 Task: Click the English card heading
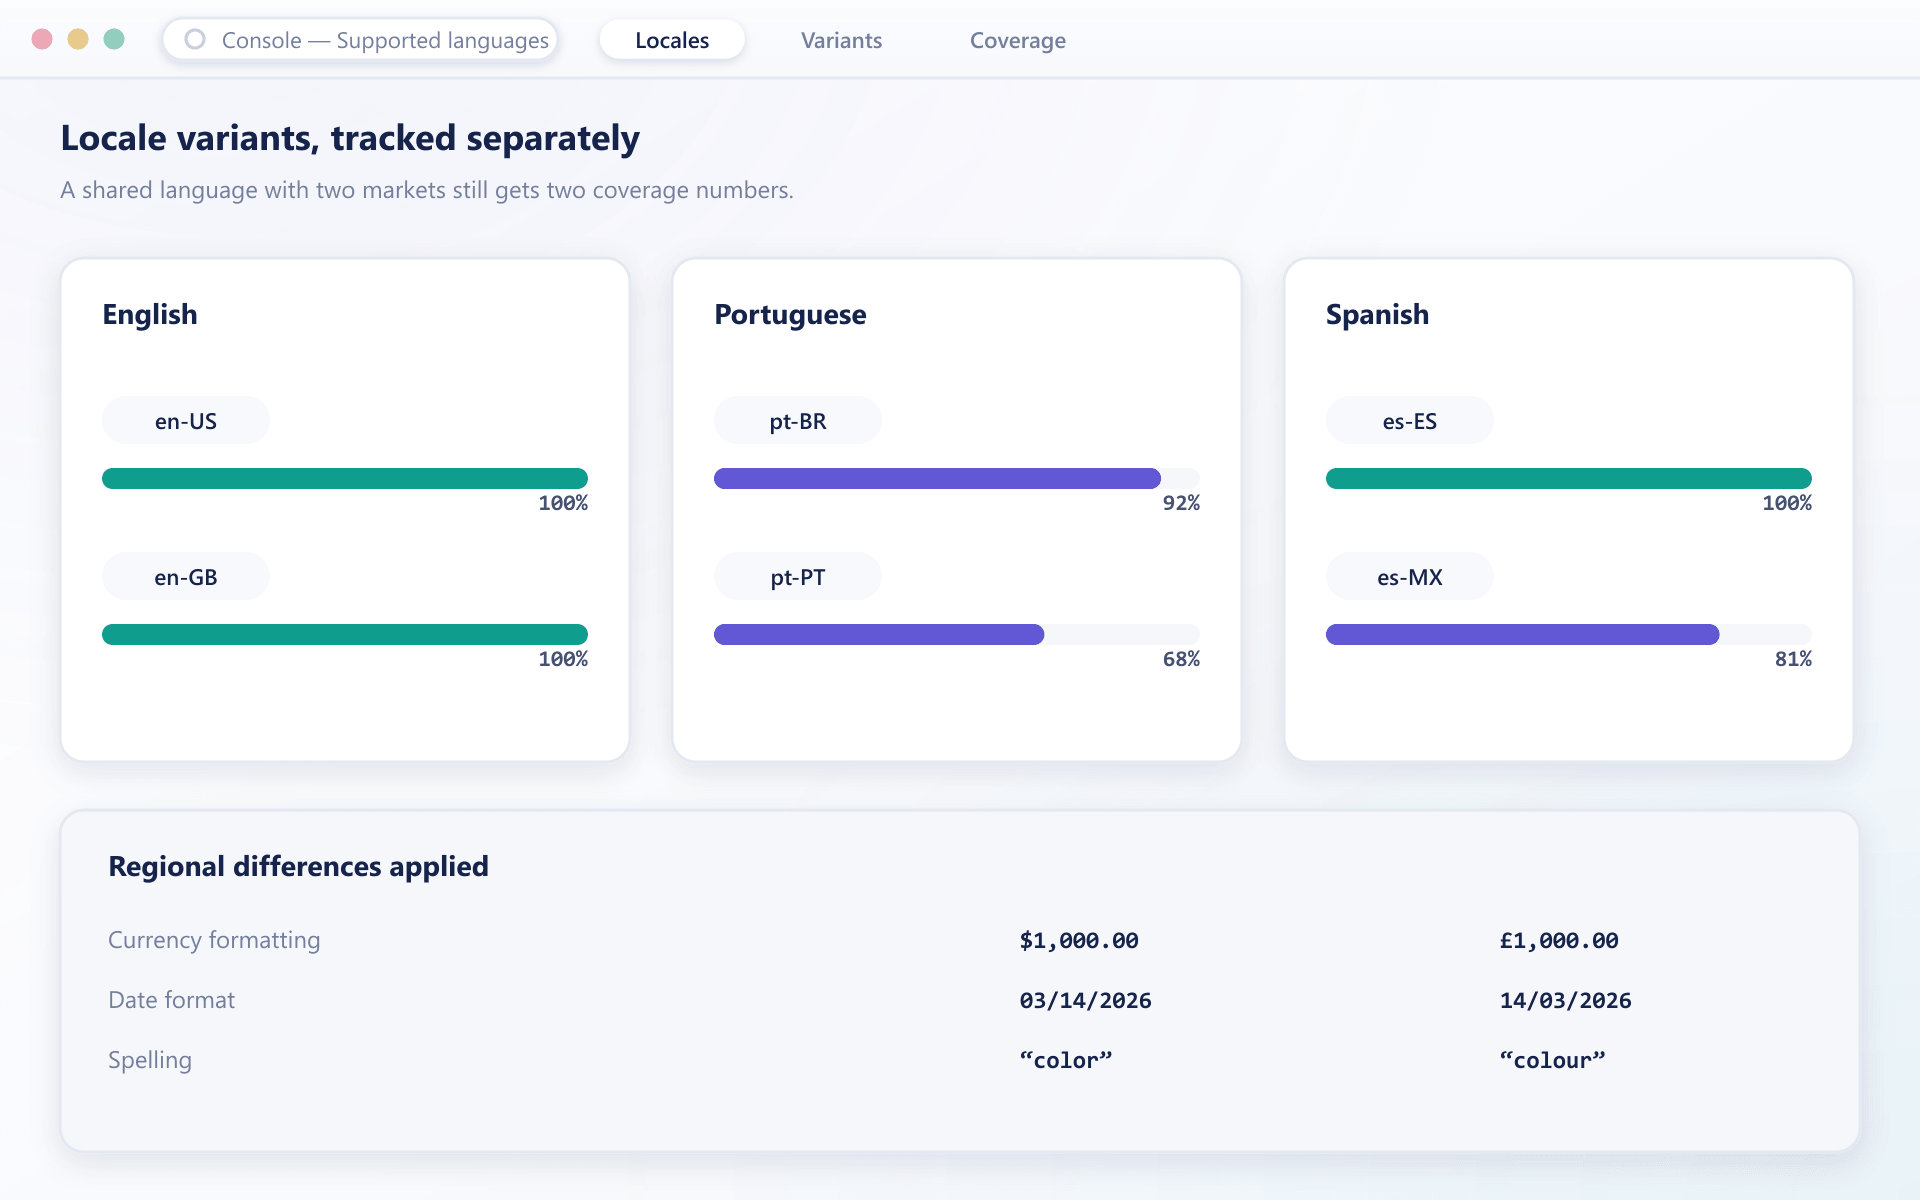150,314
